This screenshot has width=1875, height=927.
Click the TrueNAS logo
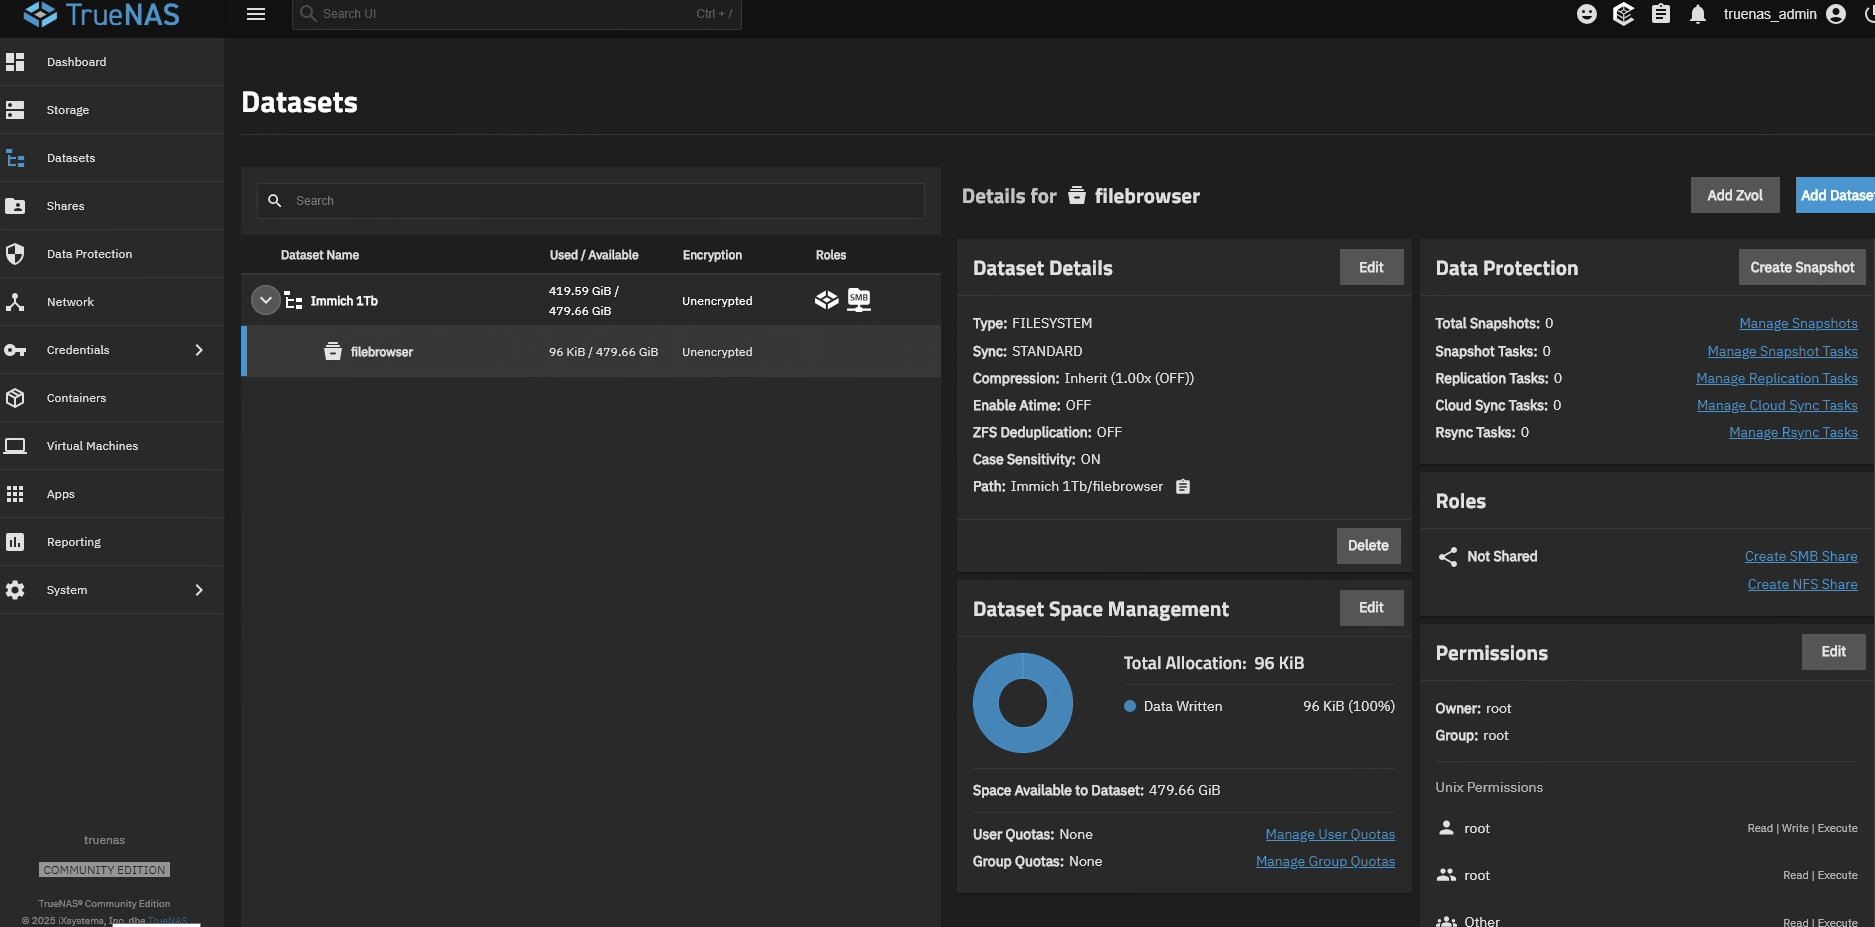point(101,15)
